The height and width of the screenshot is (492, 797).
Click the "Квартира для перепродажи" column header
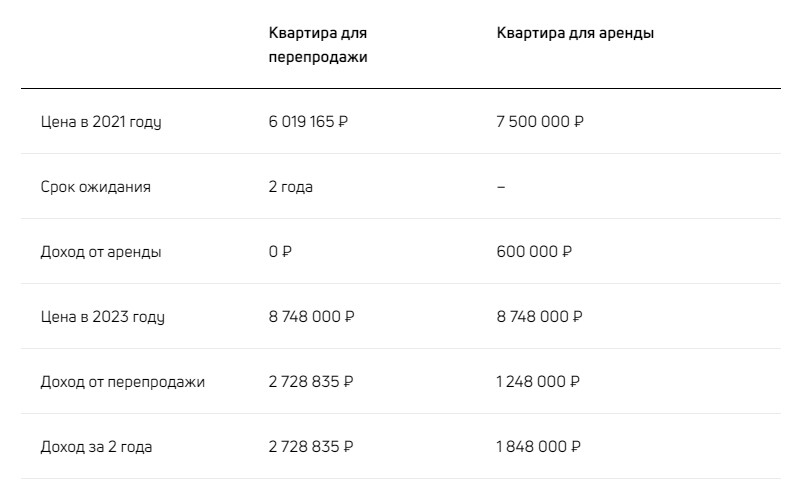tap(318, 45)
